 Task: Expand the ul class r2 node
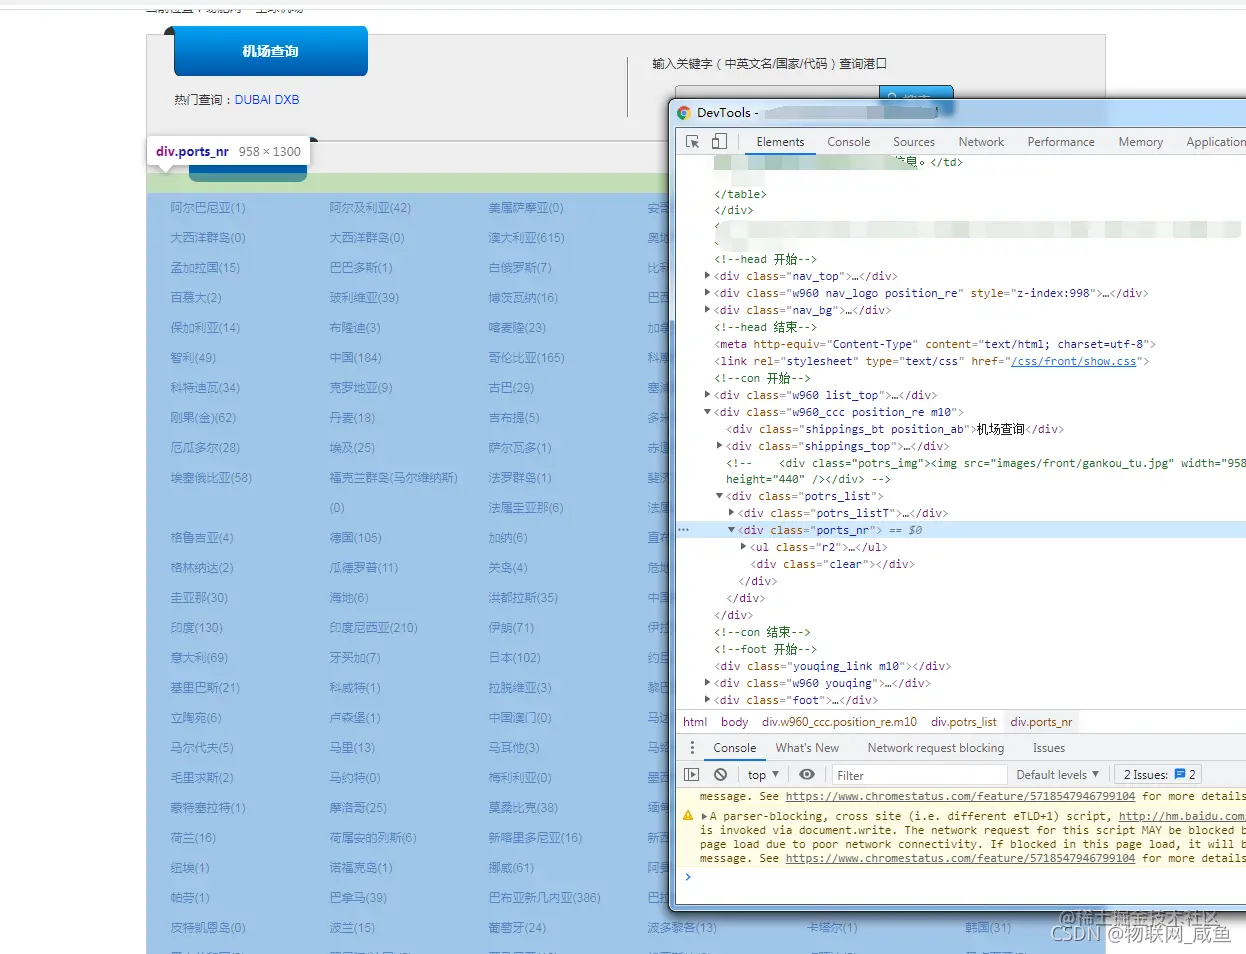coord(744,547)
